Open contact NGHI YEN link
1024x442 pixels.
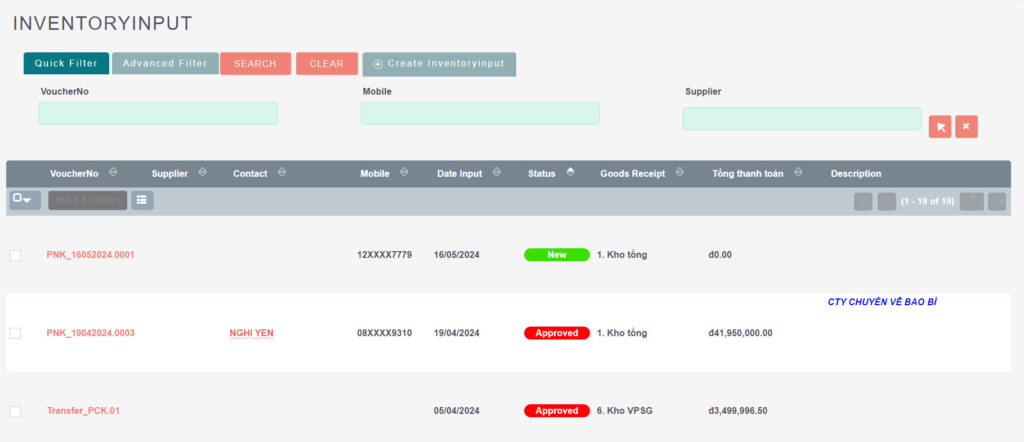[251, 334]
